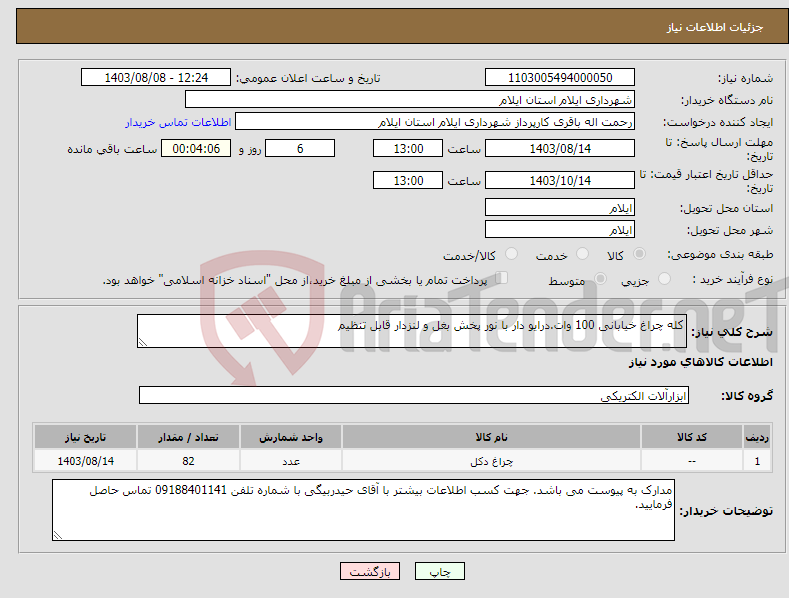Click the نام کالا column header

tap(491, 437)
